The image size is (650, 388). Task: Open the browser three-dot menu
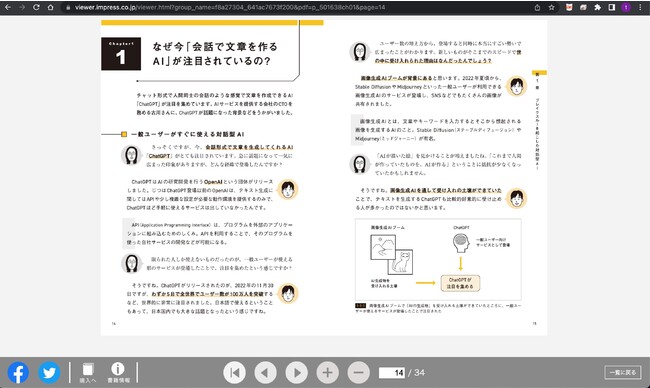coord(640,7)
